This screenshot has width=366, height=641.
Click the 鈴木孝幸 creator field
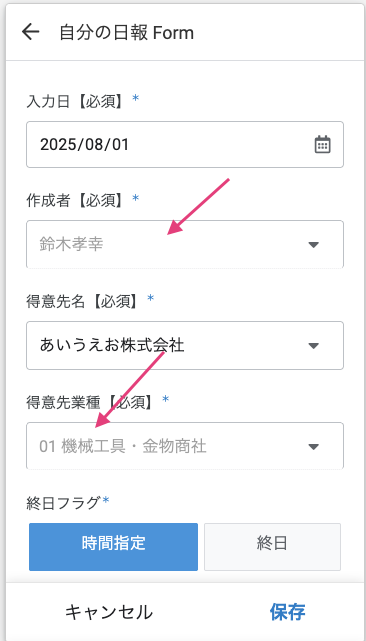click(x=185, y=244)
